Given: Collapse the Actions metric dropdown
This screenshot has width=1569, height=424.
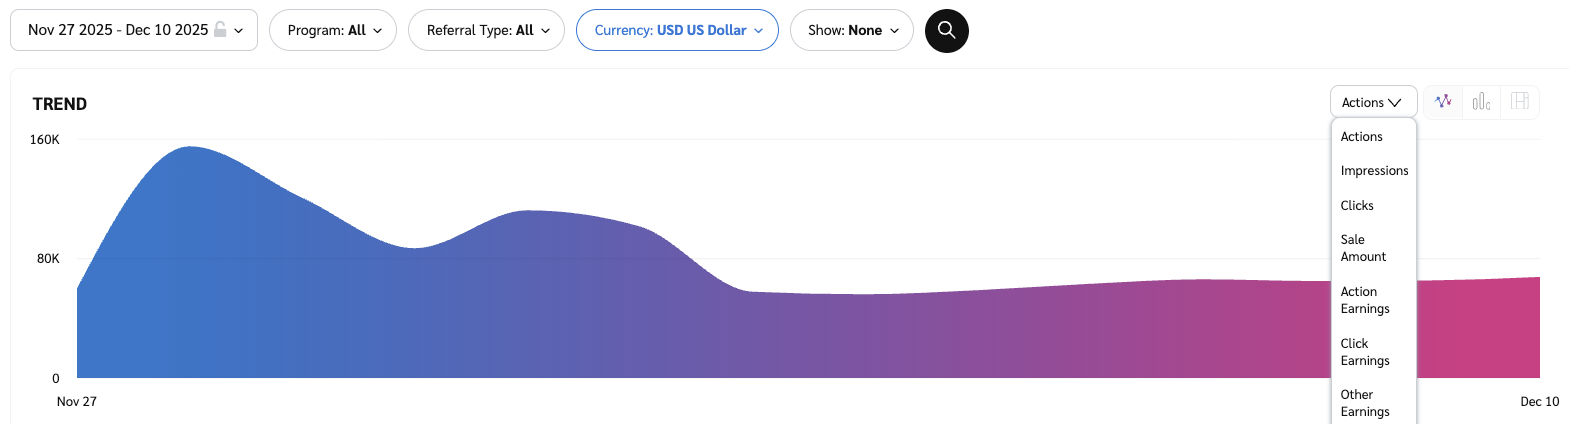Looking at the screenshot, I should pyautogui.click(x=1373, y=102).
